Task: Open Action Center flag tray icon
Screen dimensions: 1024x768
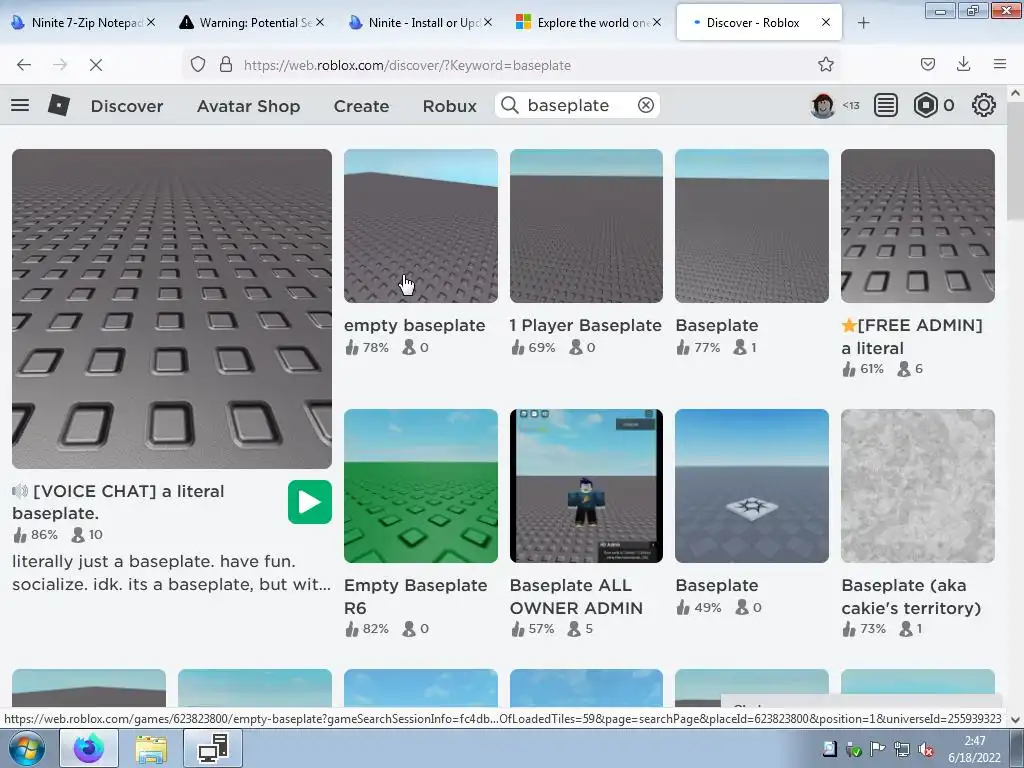Action: (878, 750)
